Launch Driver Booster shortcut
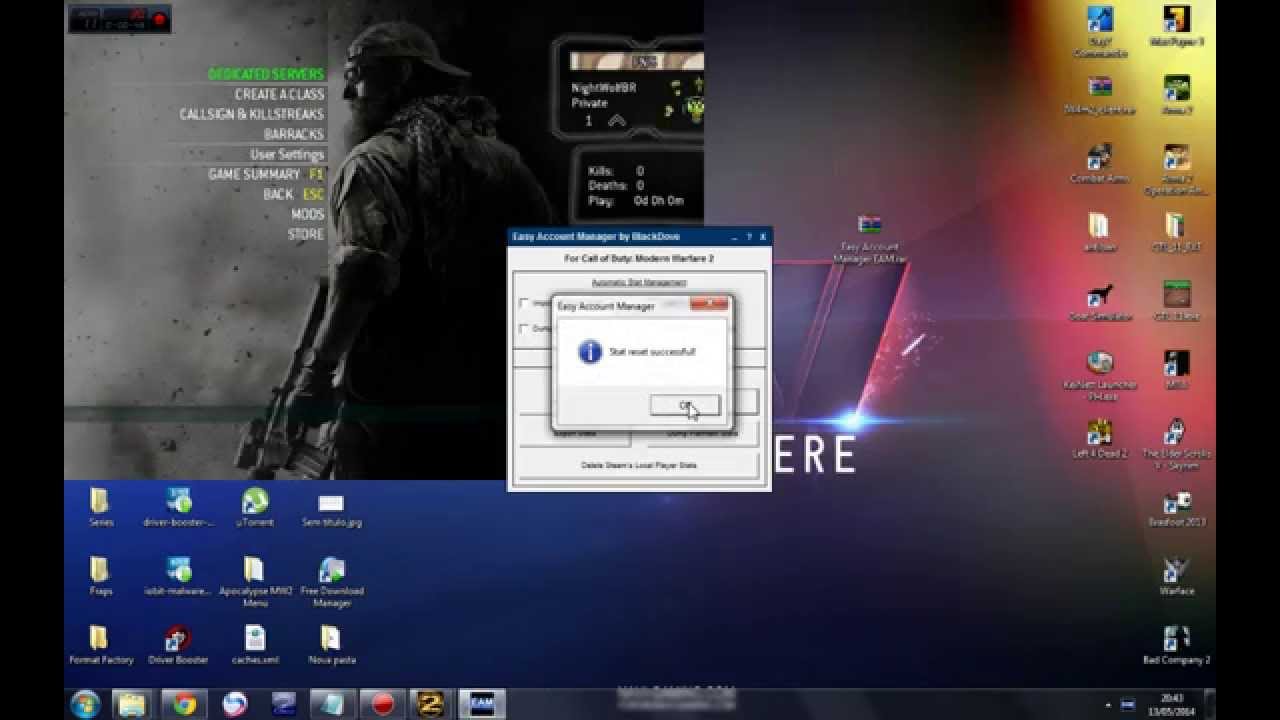The image size is (1280, 720). tap(178, 645)
